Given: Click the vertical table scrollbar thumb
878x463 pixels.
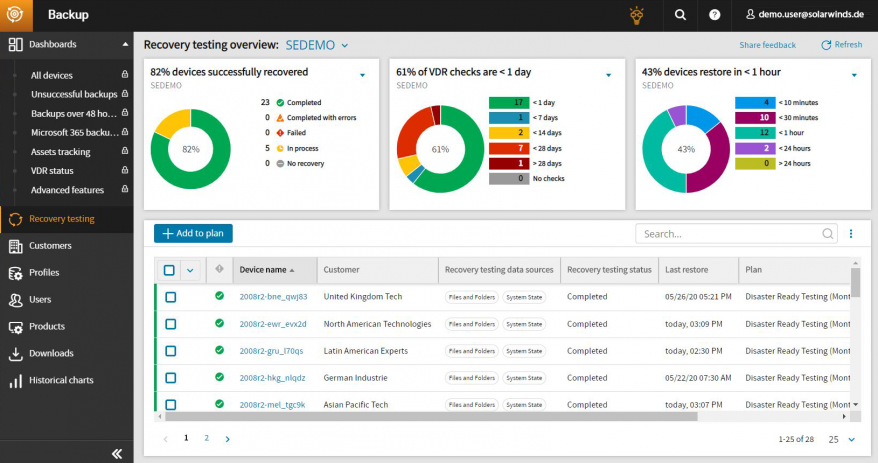Looking at the screenshot, I should 855,283.
